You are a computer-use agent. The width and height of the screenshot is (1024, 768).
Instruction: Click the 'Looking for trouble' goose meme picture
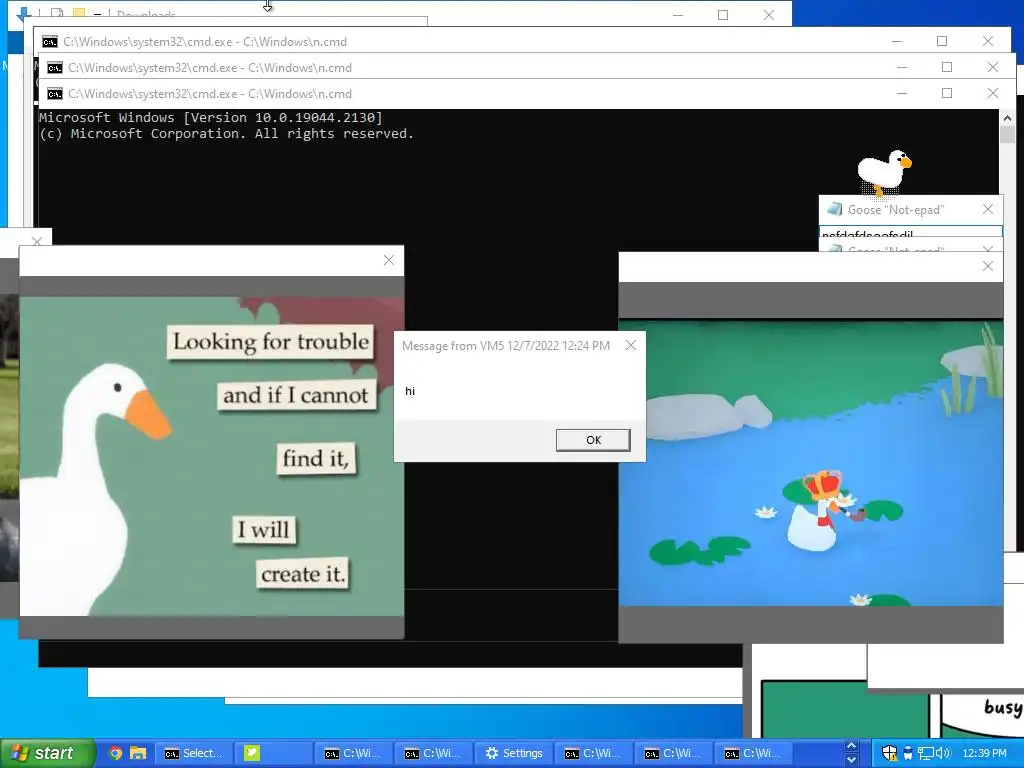(212, 456)
